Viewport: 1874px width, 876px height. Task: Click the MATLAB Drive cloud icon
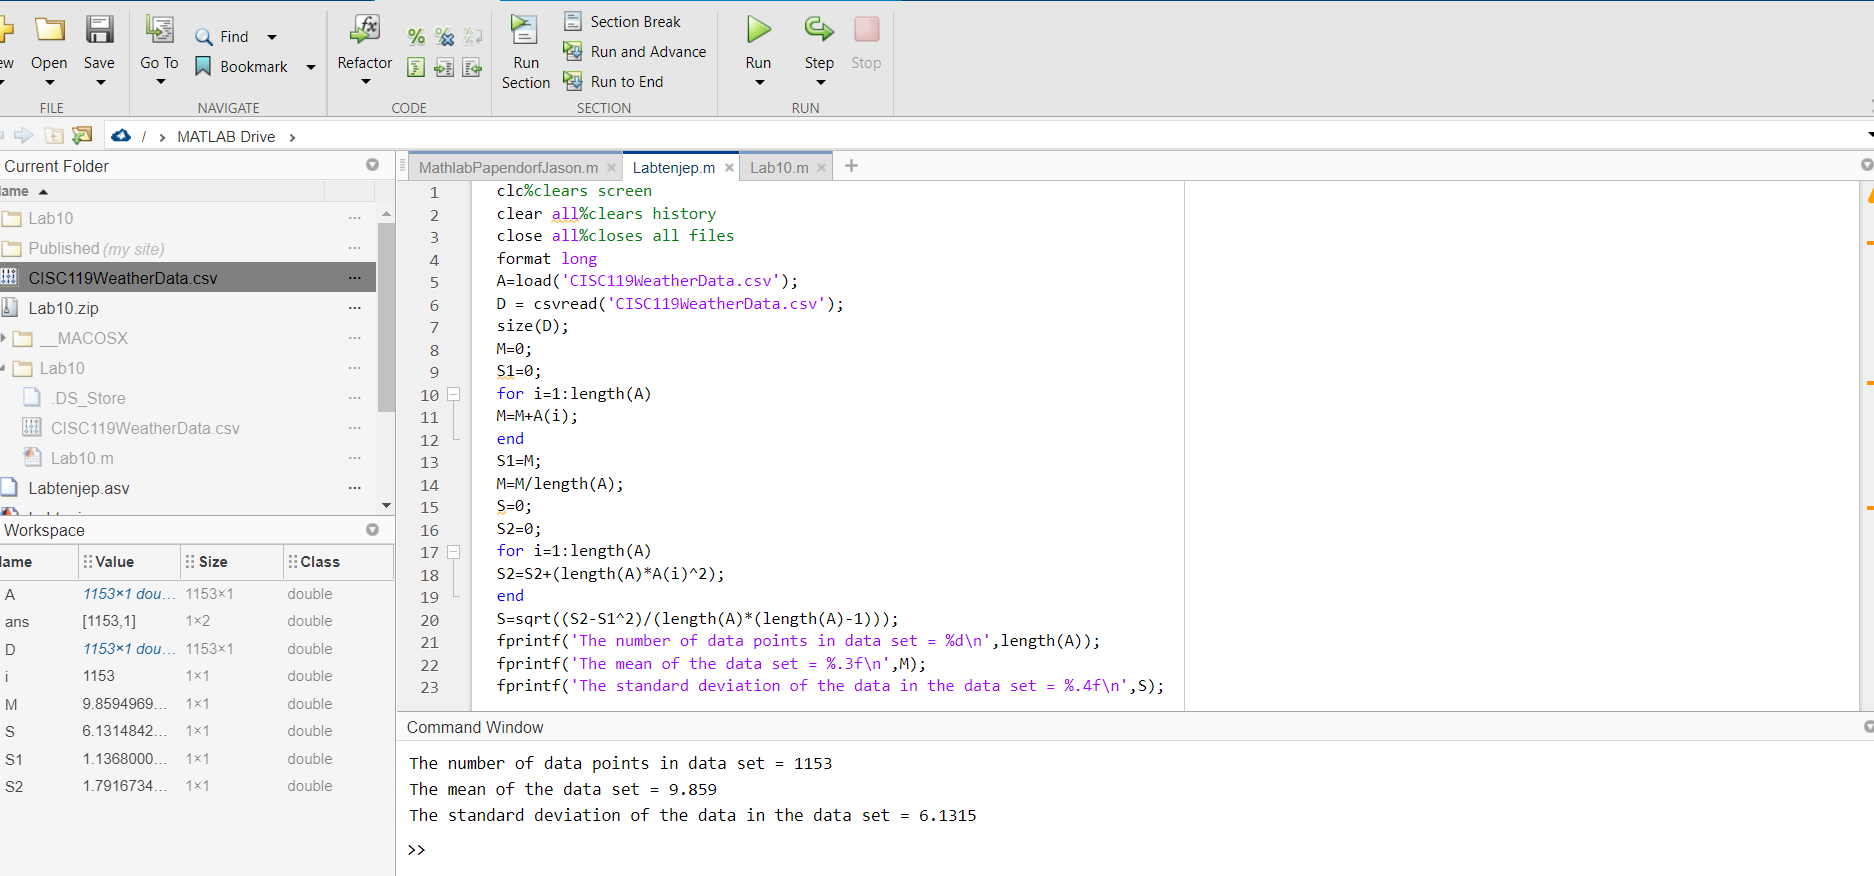coord(121,135)
